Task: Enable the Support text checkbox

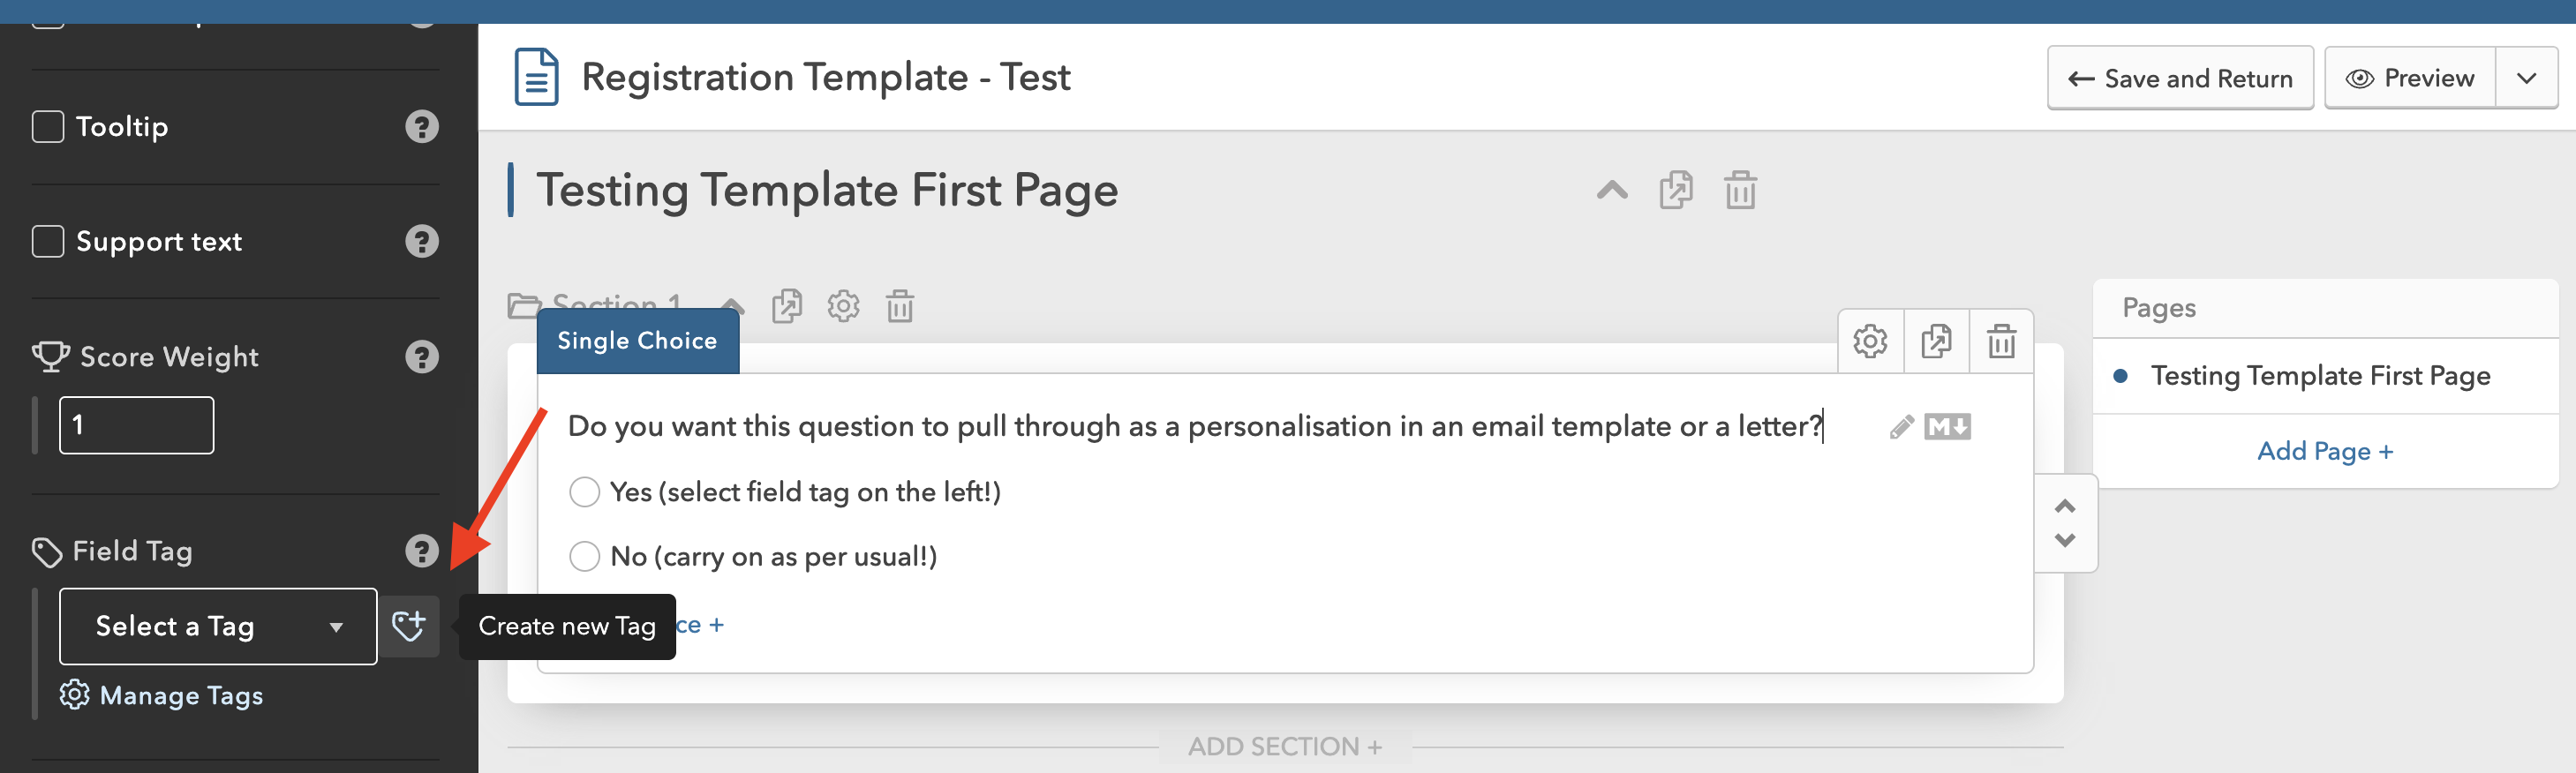Action: 48,242
